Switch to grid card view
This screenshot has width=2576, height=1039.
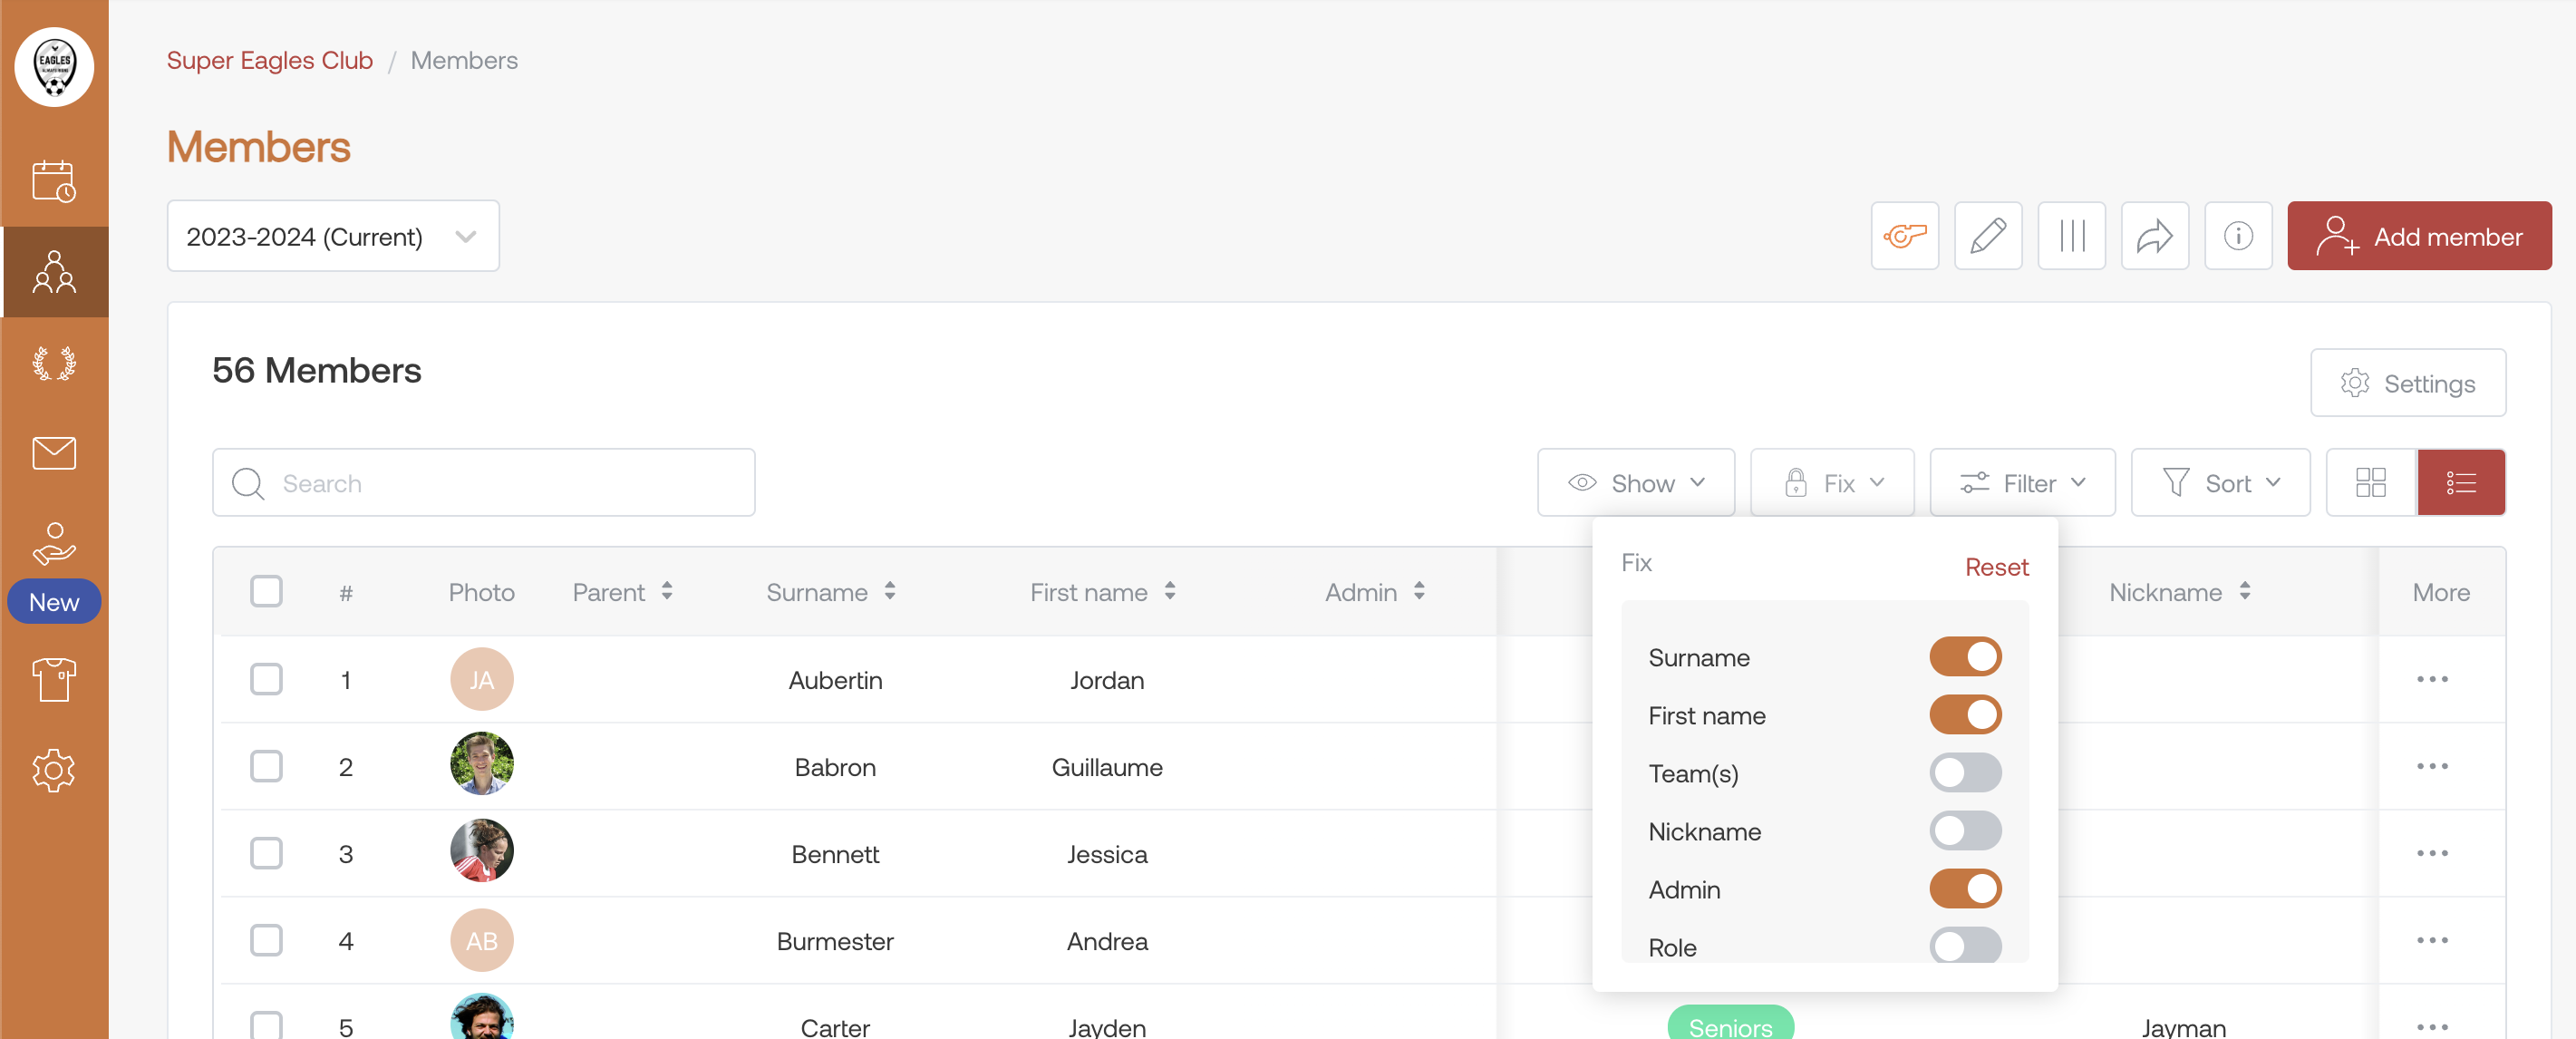(2371, 483)
